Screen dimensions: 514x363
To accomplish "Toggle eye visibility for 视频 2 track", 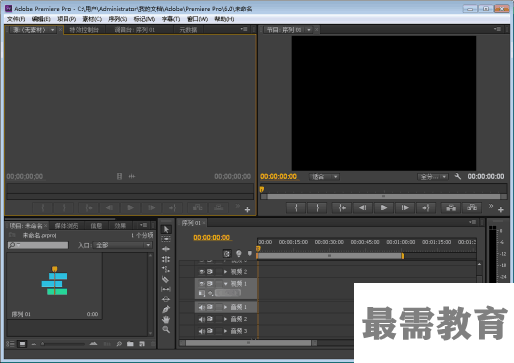I will pyautogui.click(x=202, y=272).
